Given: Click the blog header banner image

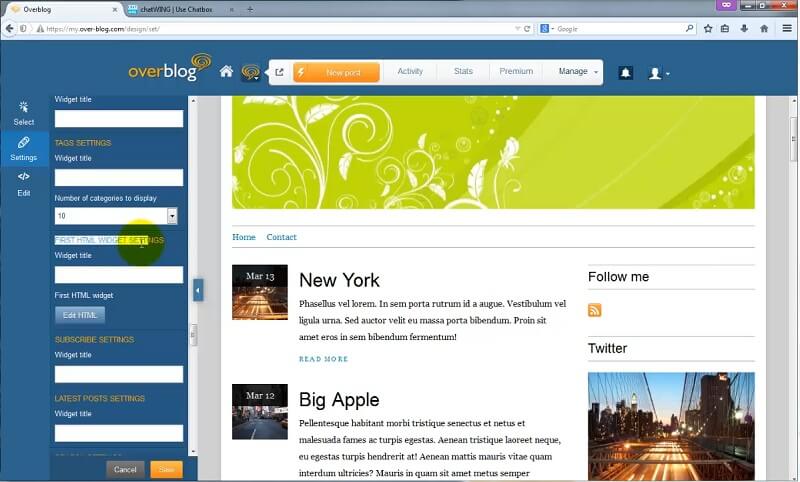Looking at the screenshot, I should click(493, 152).
